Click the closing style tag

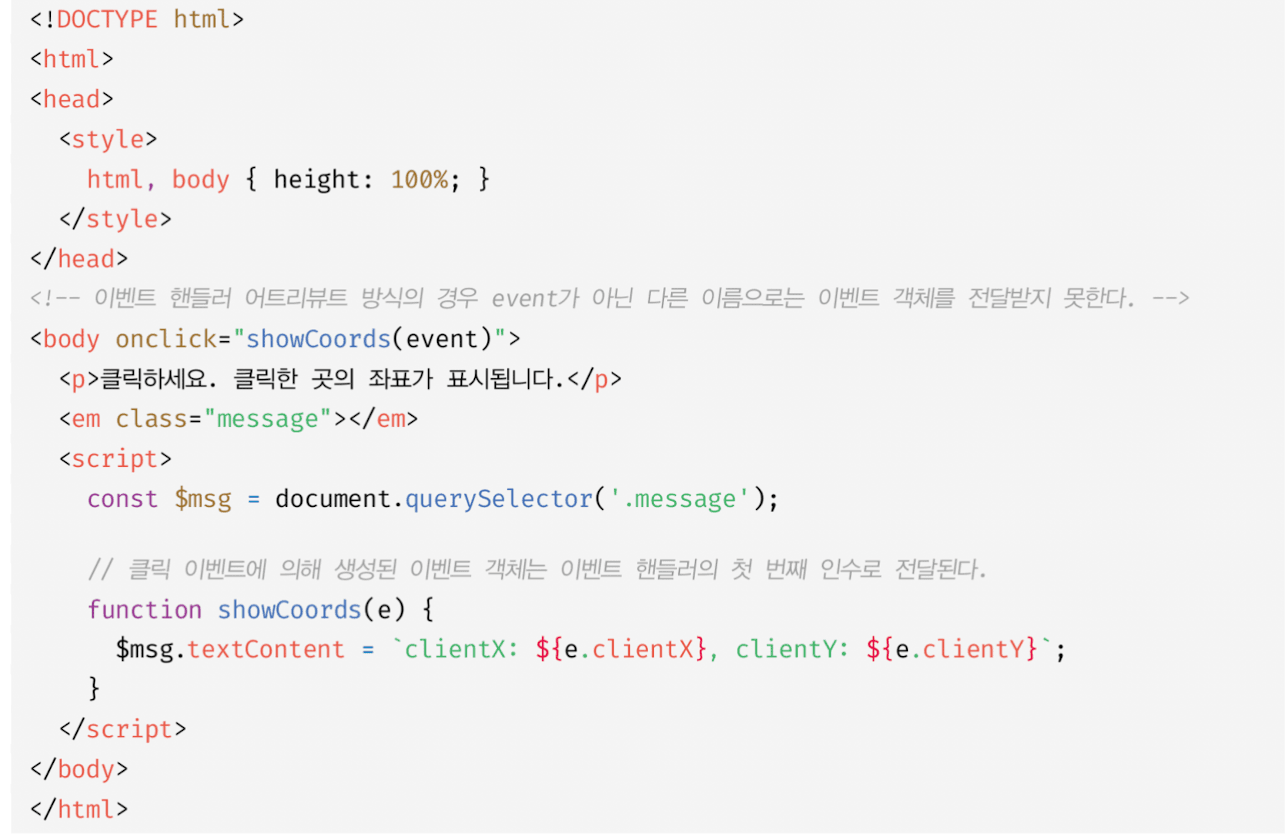(x=115, y=219)
